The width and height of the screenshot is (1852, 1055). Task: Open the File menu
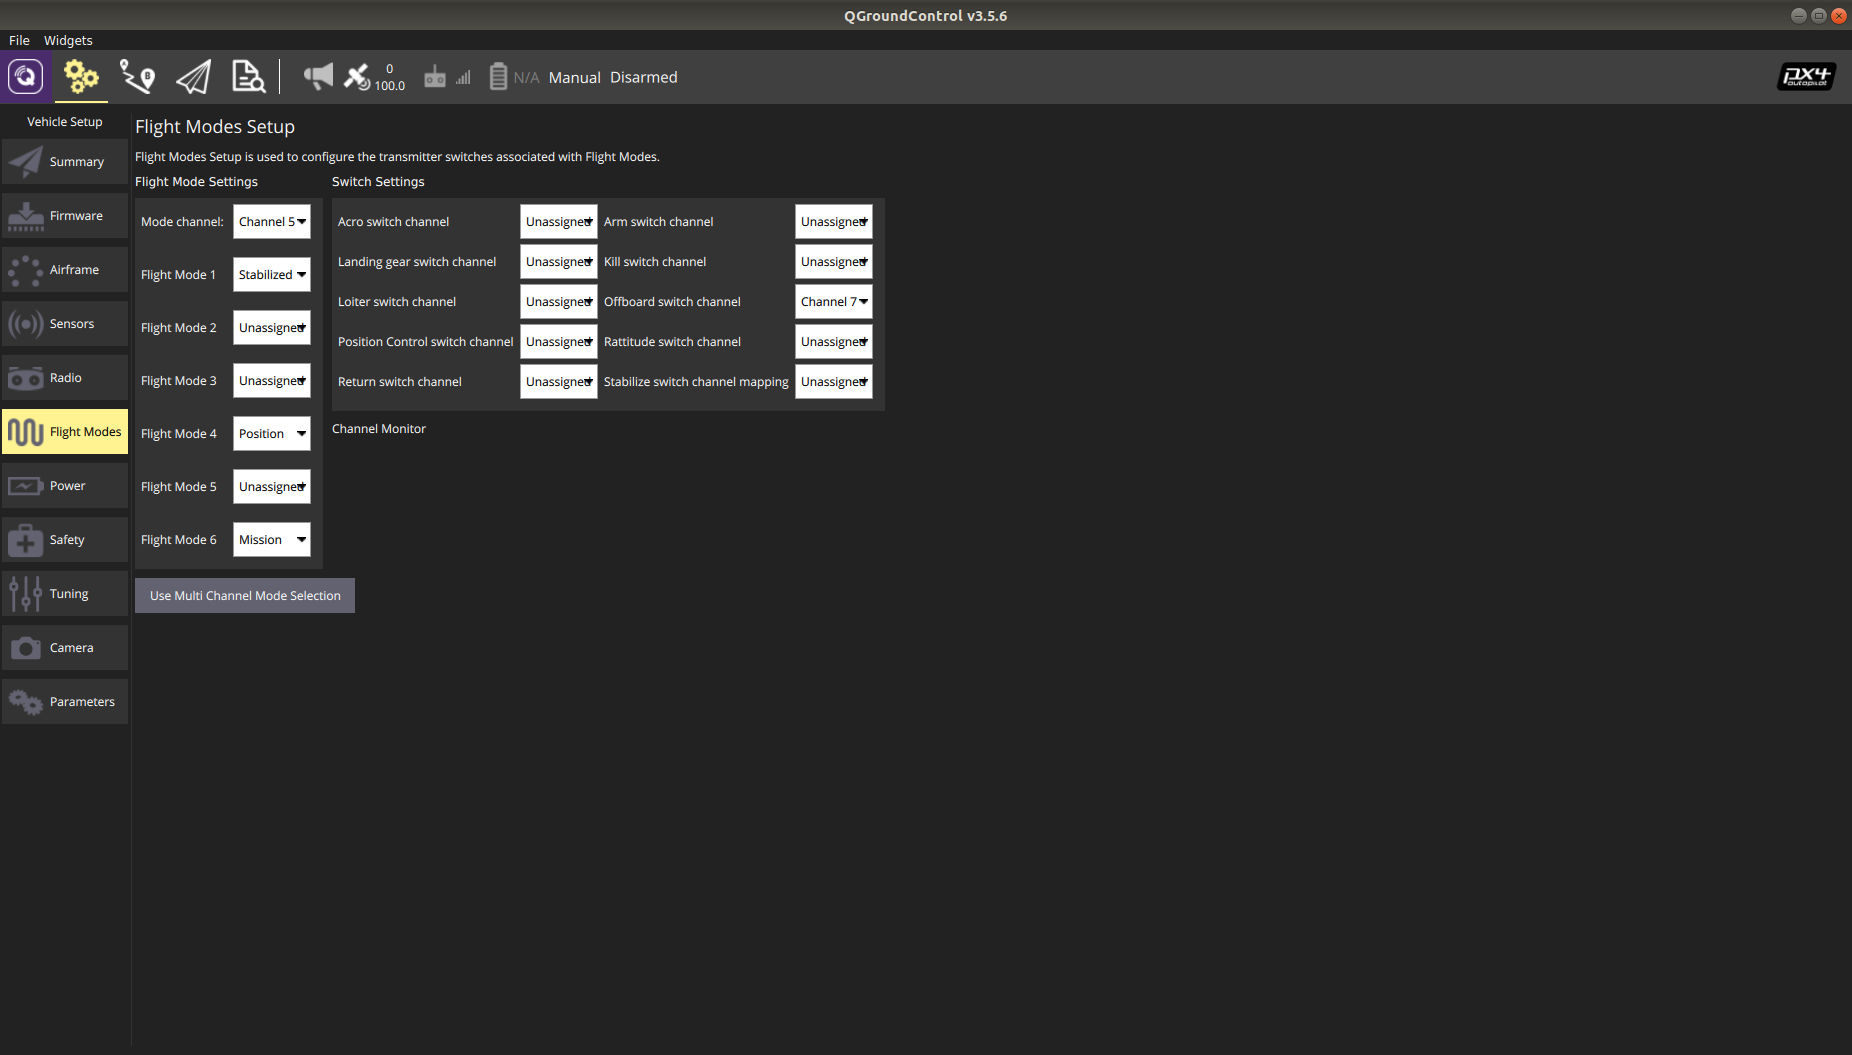[x=19, y=40]
